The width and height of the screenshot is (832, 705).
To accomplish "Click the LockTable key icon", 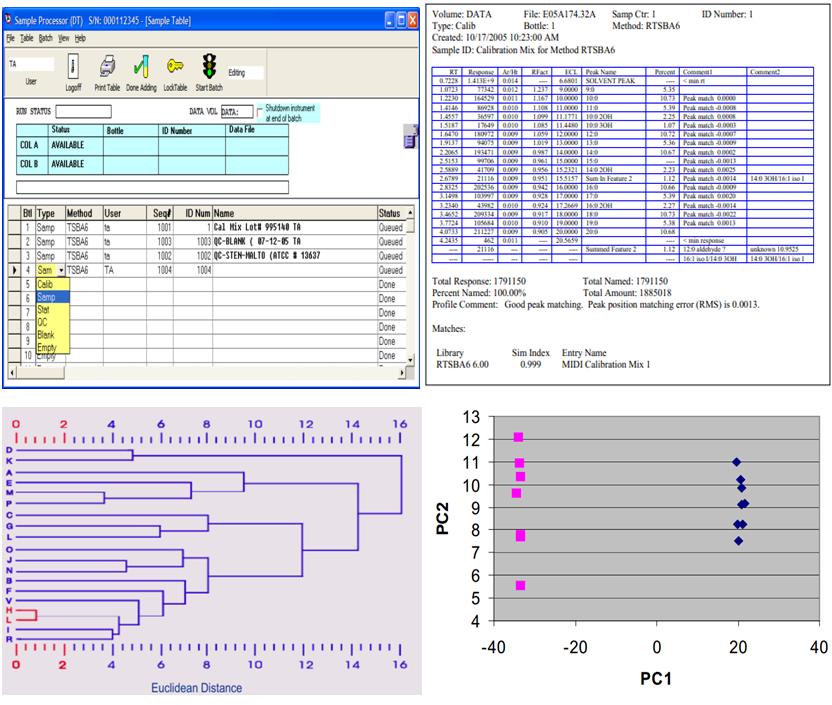I will [x=175, y=67].
